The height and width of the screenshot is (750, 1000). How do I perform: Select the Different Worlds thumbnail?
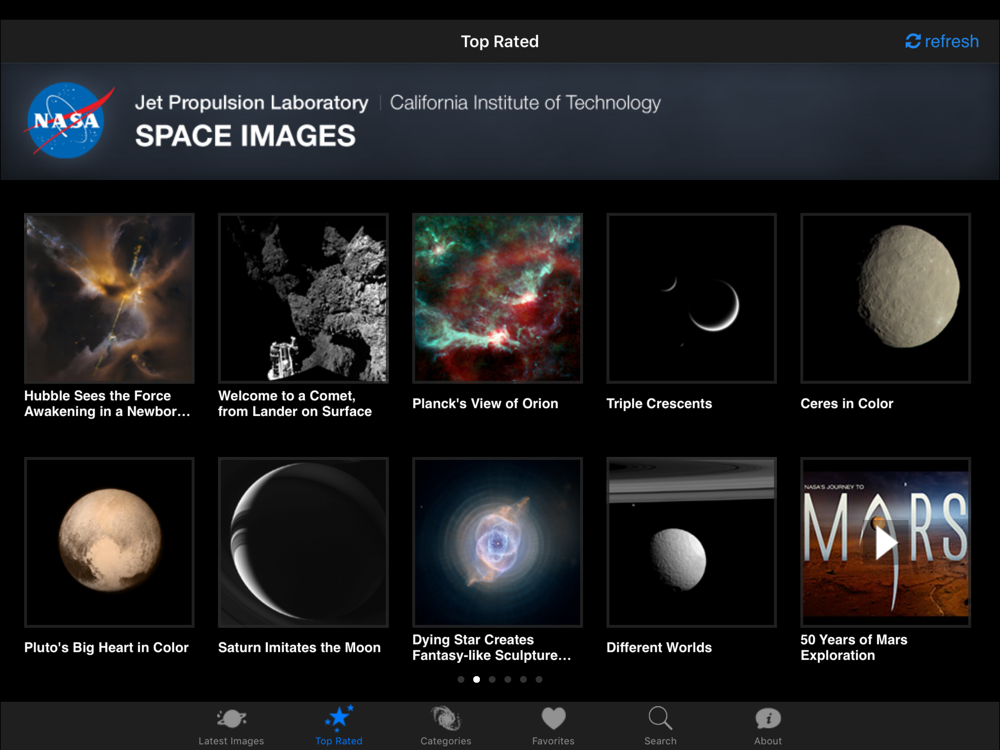691,542
